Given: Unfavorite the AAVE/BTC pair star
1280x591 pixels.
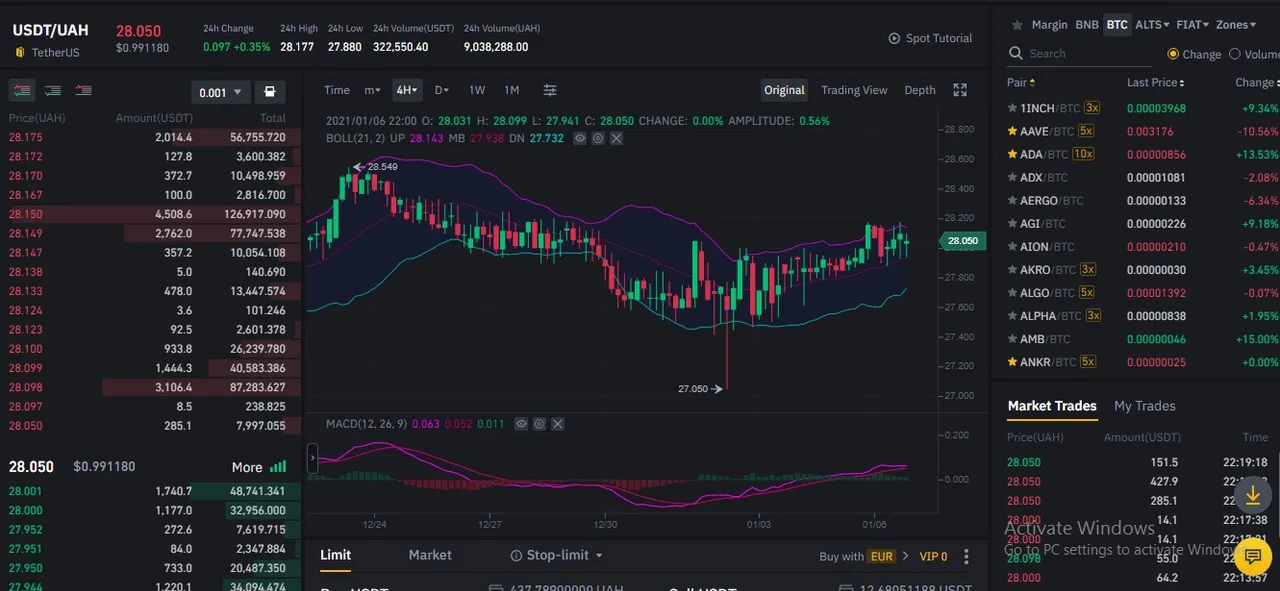Looking at the screenshot, I should pyautogui.click(x=1013, y=131).
